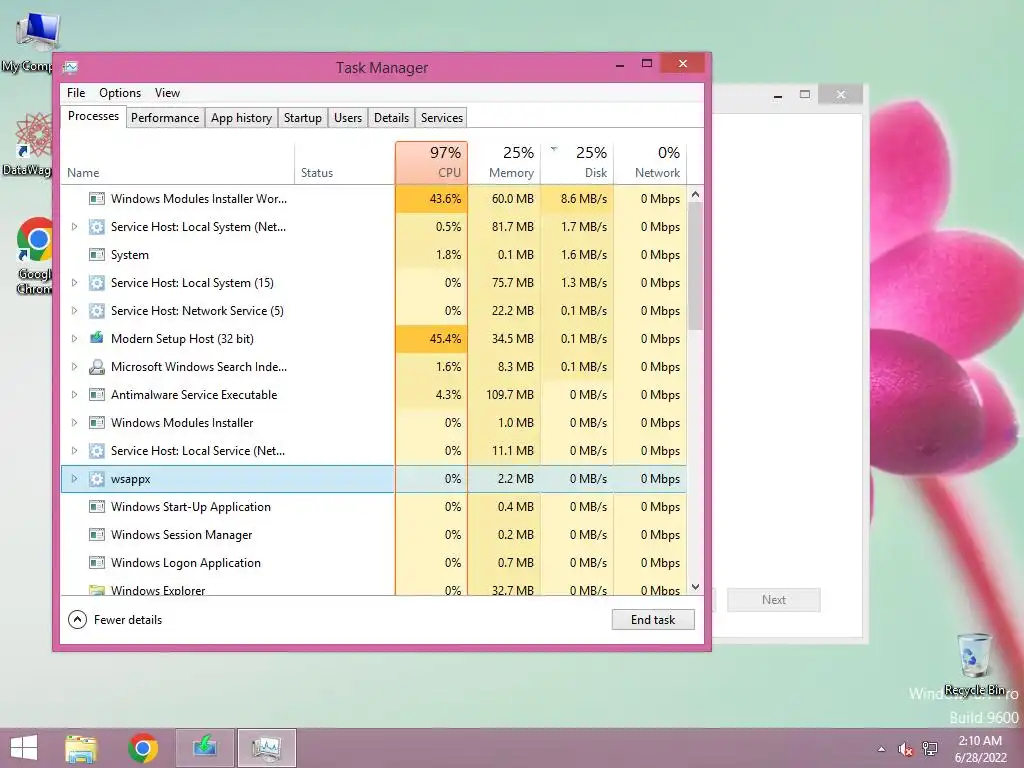Open File Explorer from the taskbar

click(x=81, y=748)
